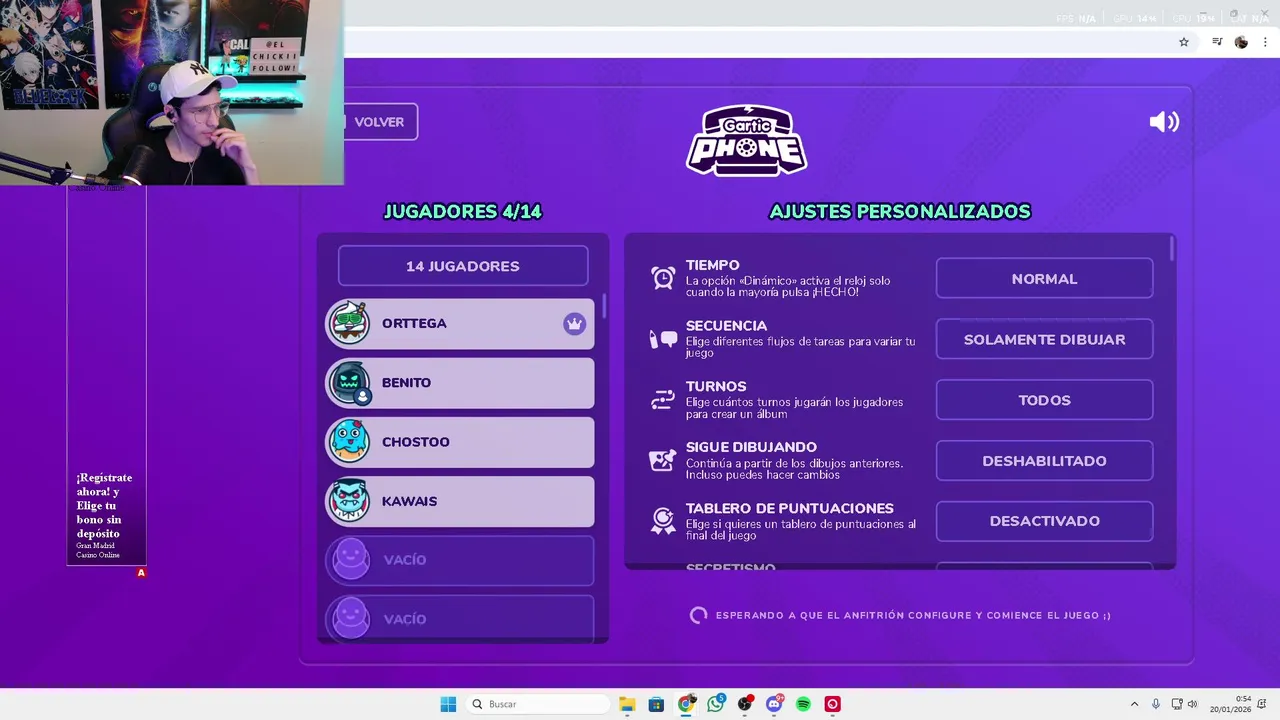Select player KAWAIS avatar
This screenshot has width=1280, height=720.
tap(349, 501)
